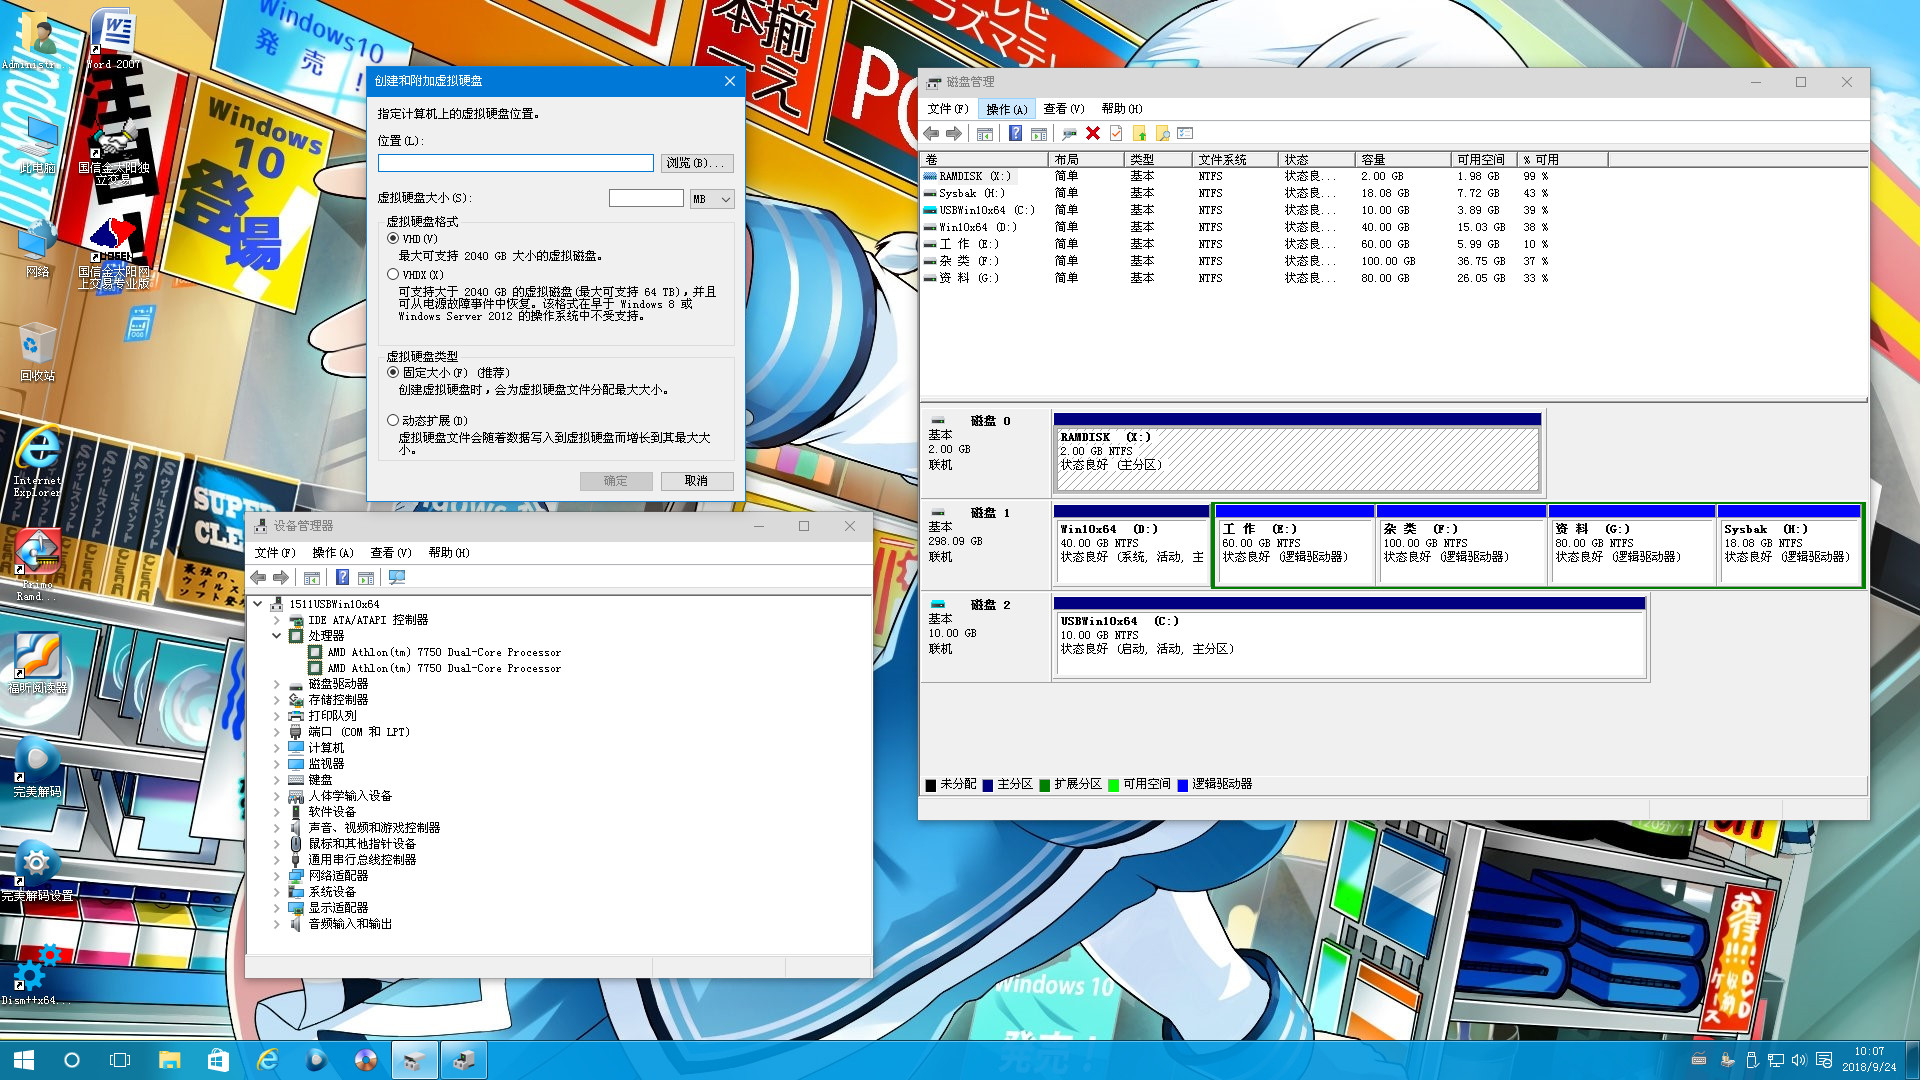Click 可用空间 column header

click(1483, 160)
